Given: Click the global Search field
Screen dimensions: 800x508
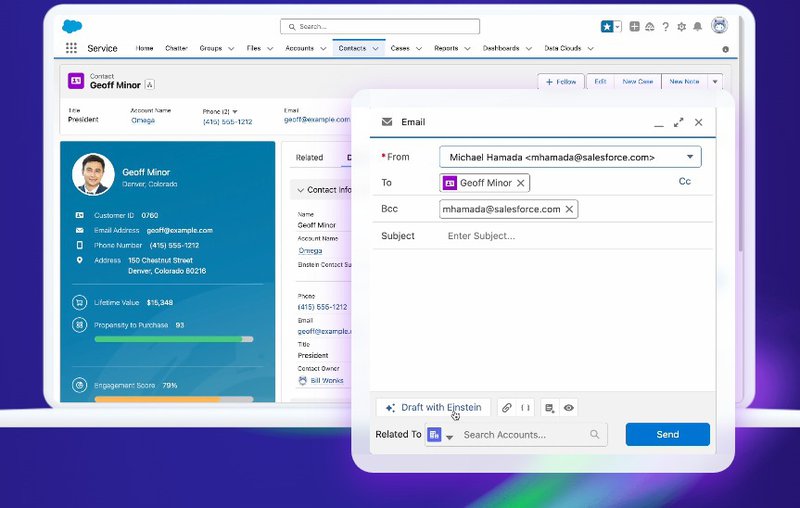Looking at the screenshot, I should click(x=380, y=27).
